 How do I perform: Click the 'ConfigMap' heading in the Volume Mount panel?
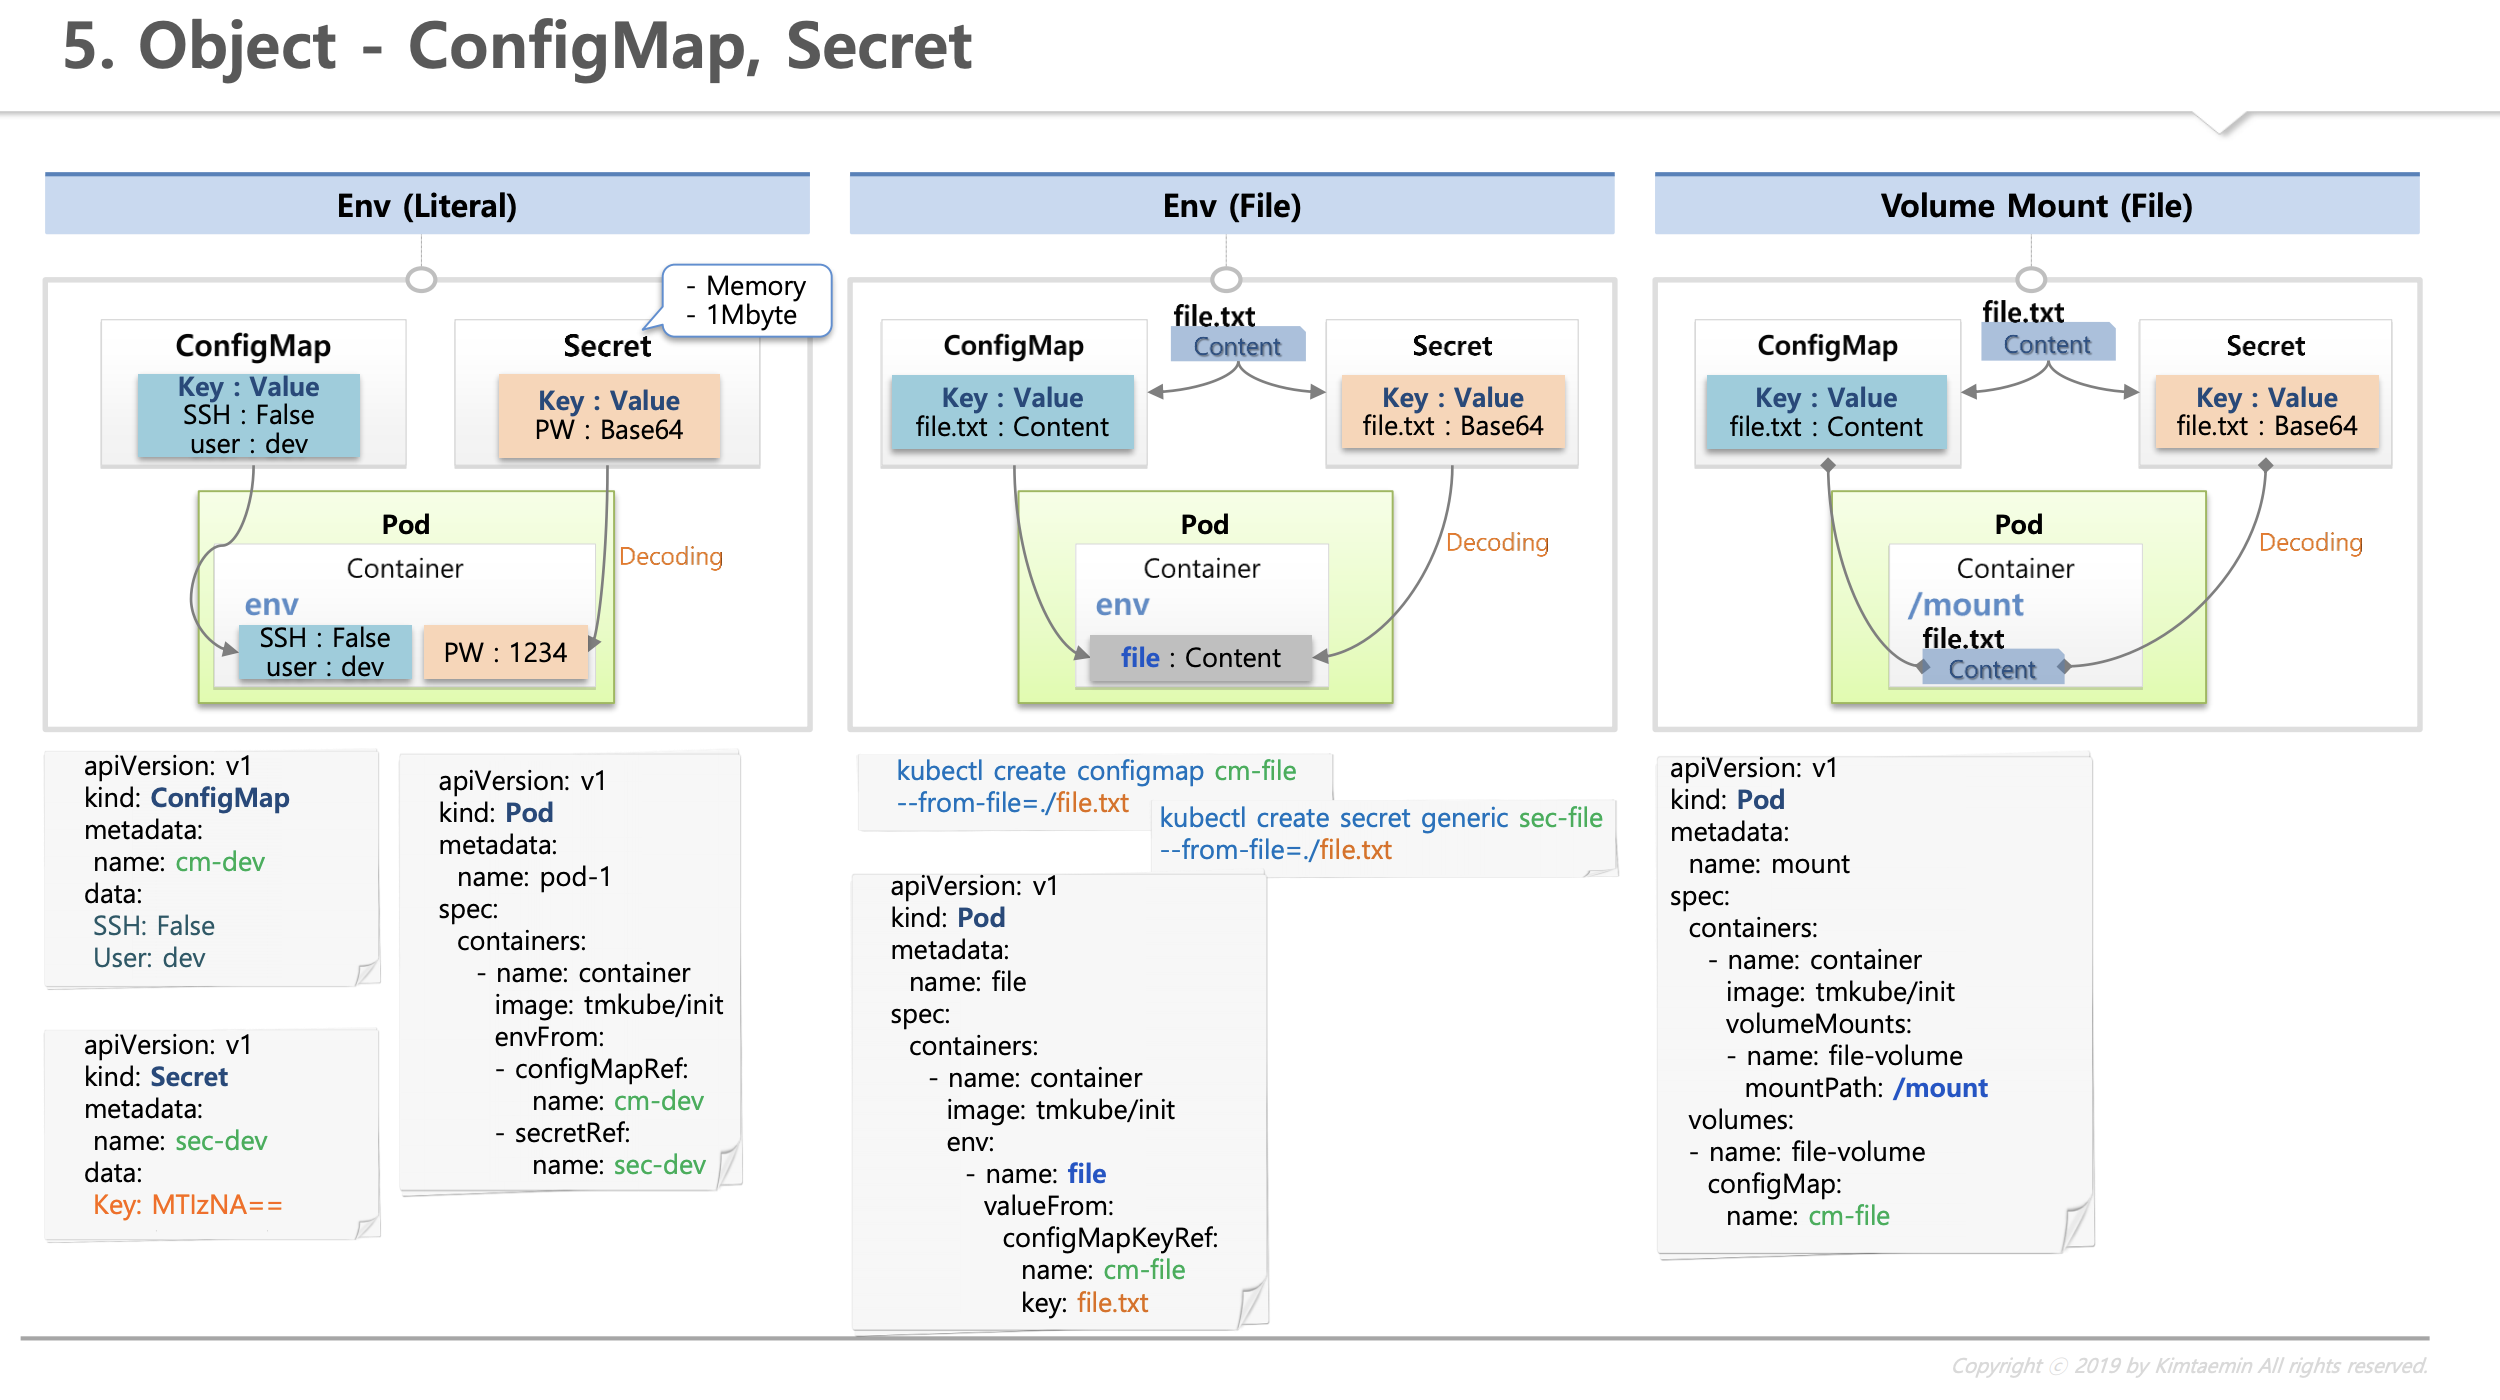tap(1828, 346)
